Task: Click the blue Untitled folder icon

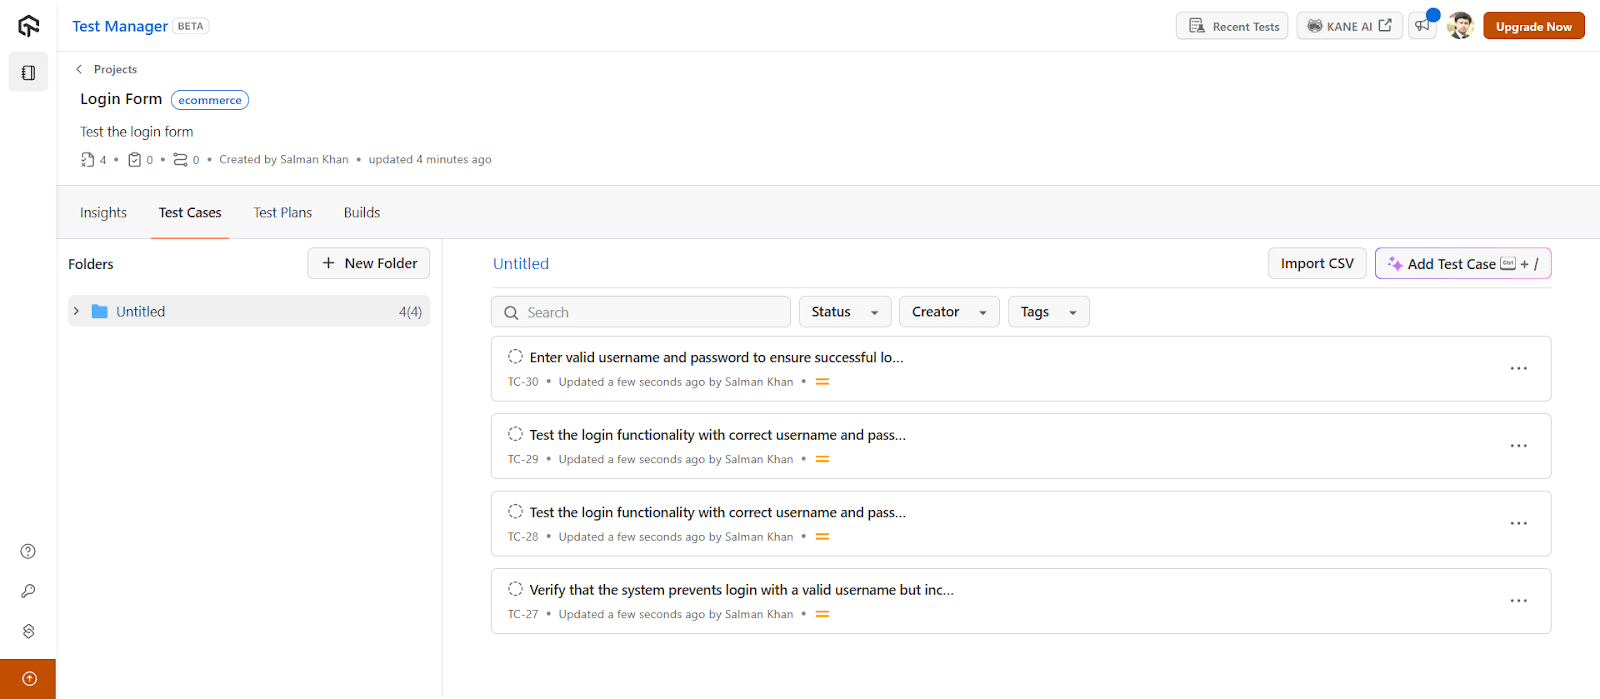Action: click(x=100, y=311)
